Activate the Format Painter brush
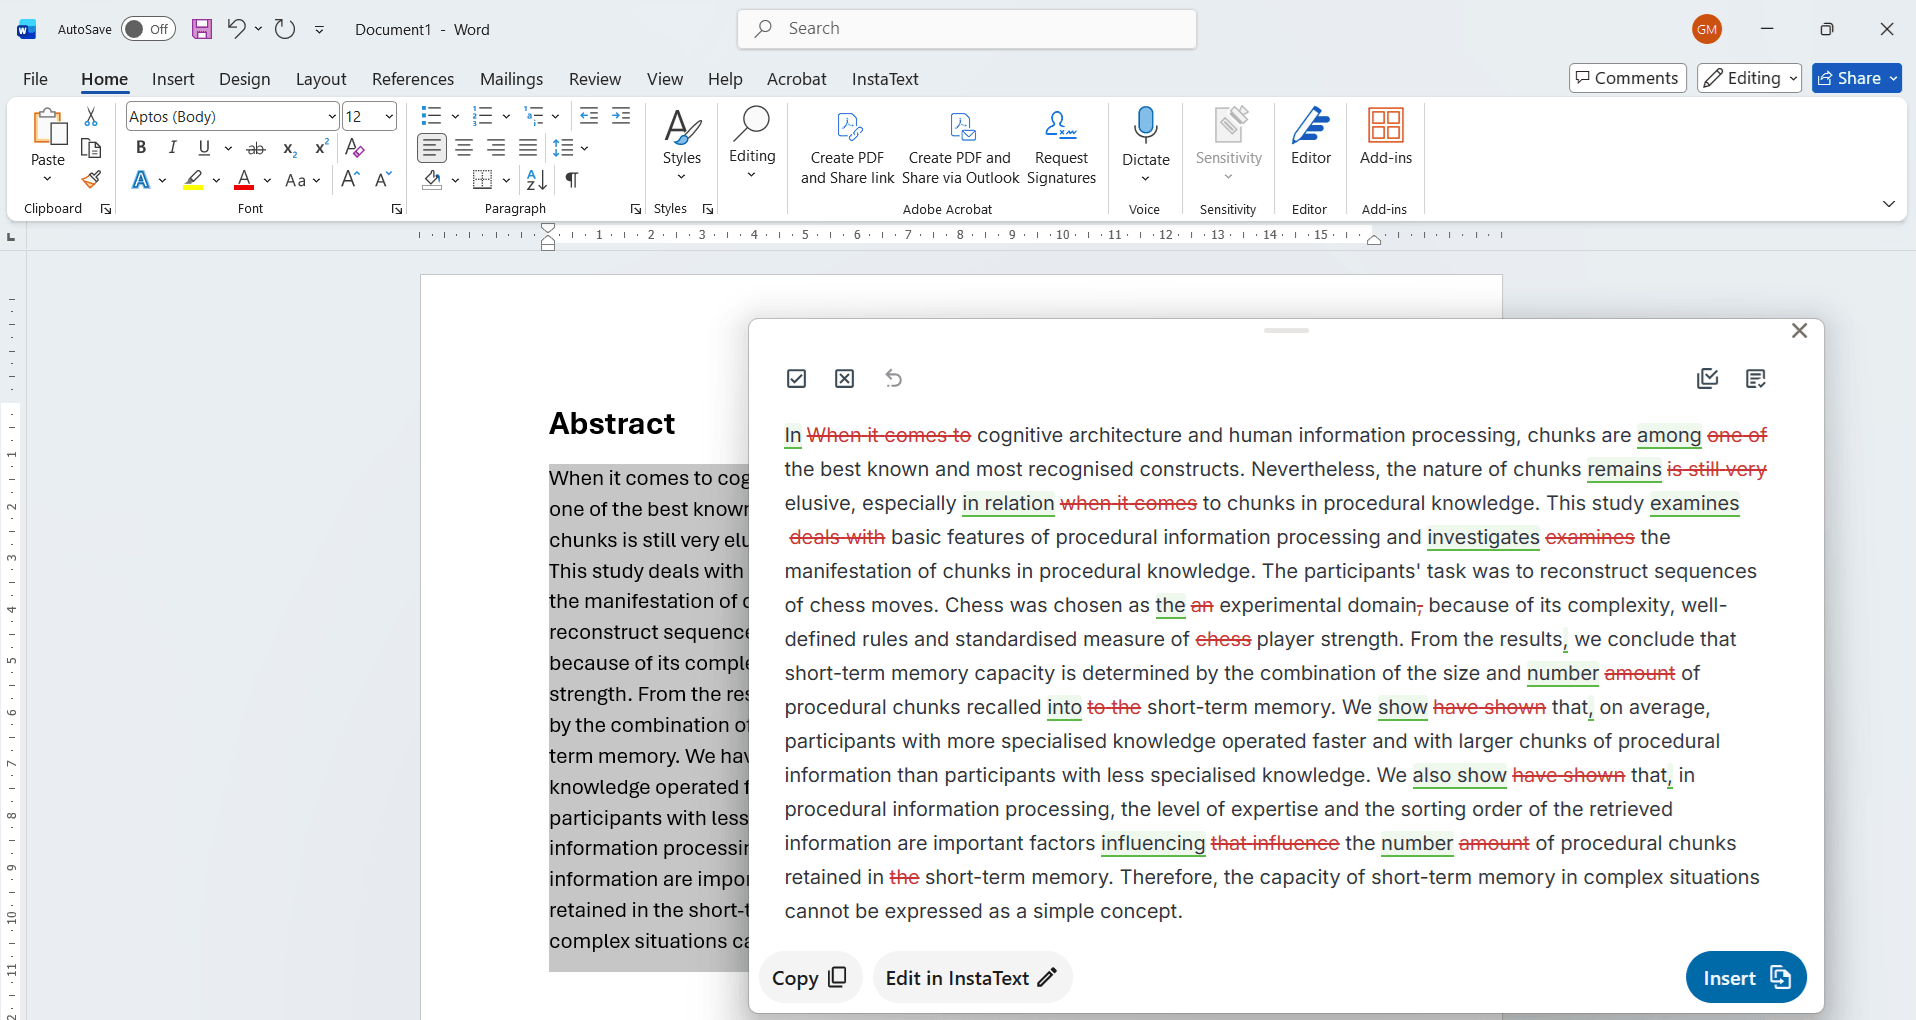Viewport: 1916px width, 1020px height. point(91,180)
